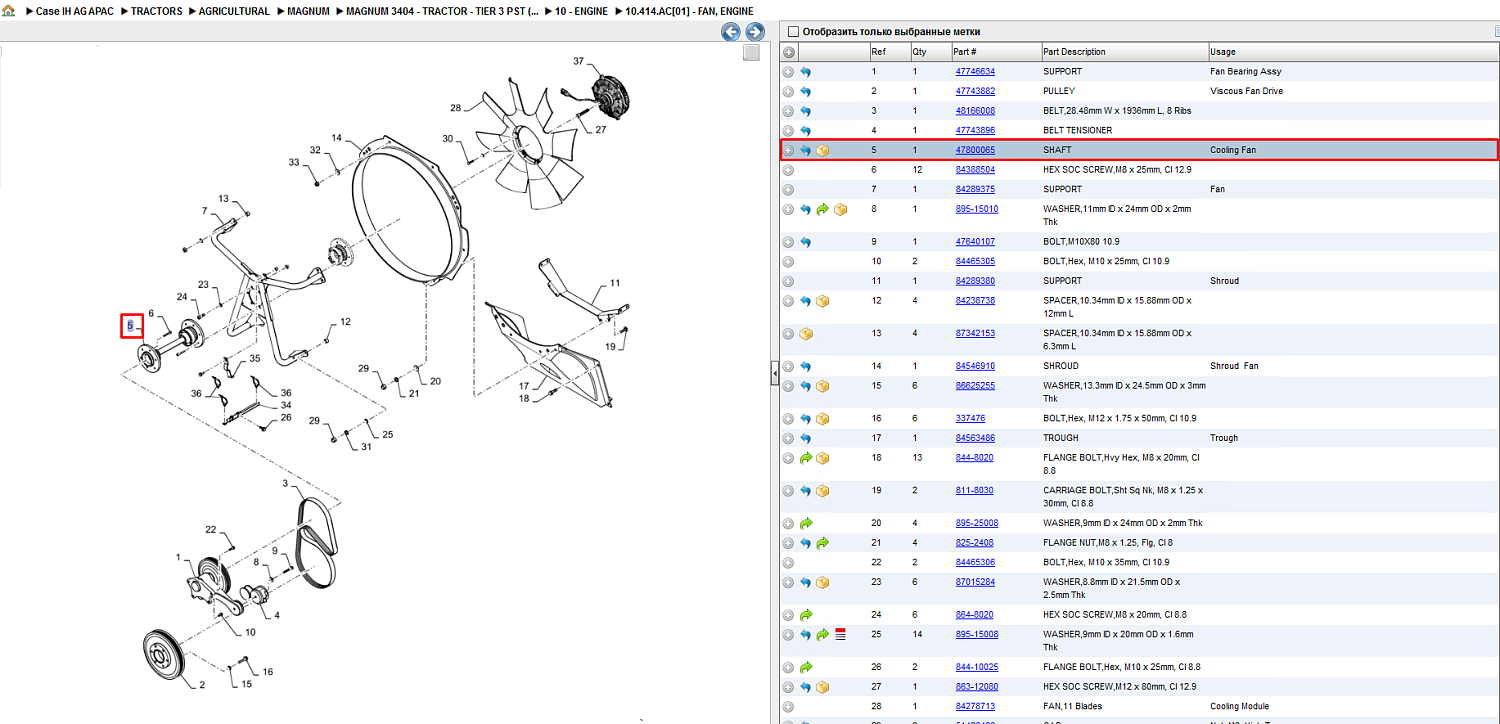This screenshot has width=1500, height=724.
Task: Enable 'Отобразить только выбранные метки' checkbox
Action: click(x=794, y=32)
